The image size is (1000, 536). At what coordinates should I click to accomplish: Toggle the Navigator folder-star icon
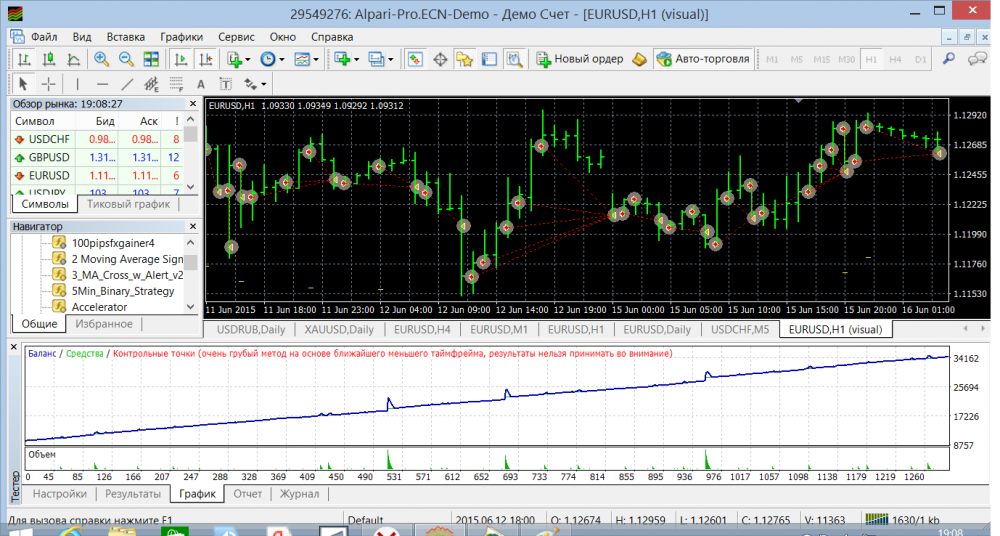click(x=464, y=59)
